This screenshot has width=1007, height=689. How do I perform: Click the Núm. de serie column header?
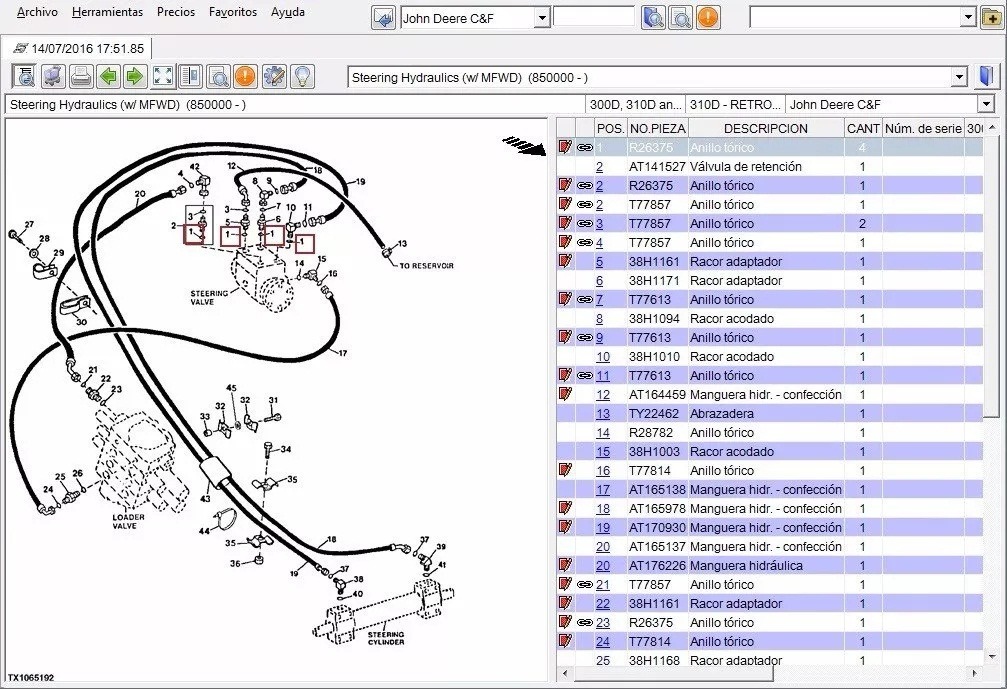(x=923, y=128)
